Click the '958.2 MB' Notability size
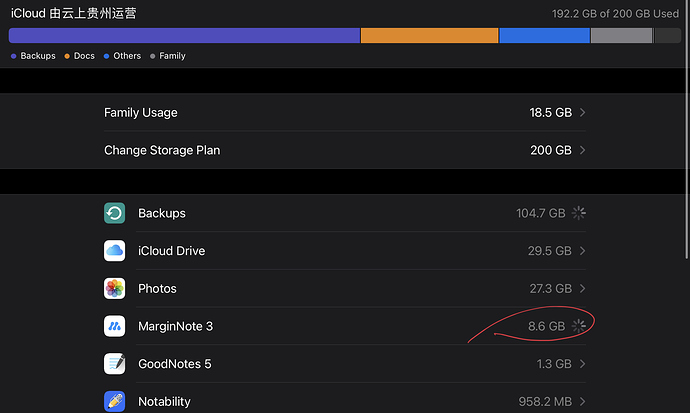This screenshot has height=413, width=690. click(545, 402)
